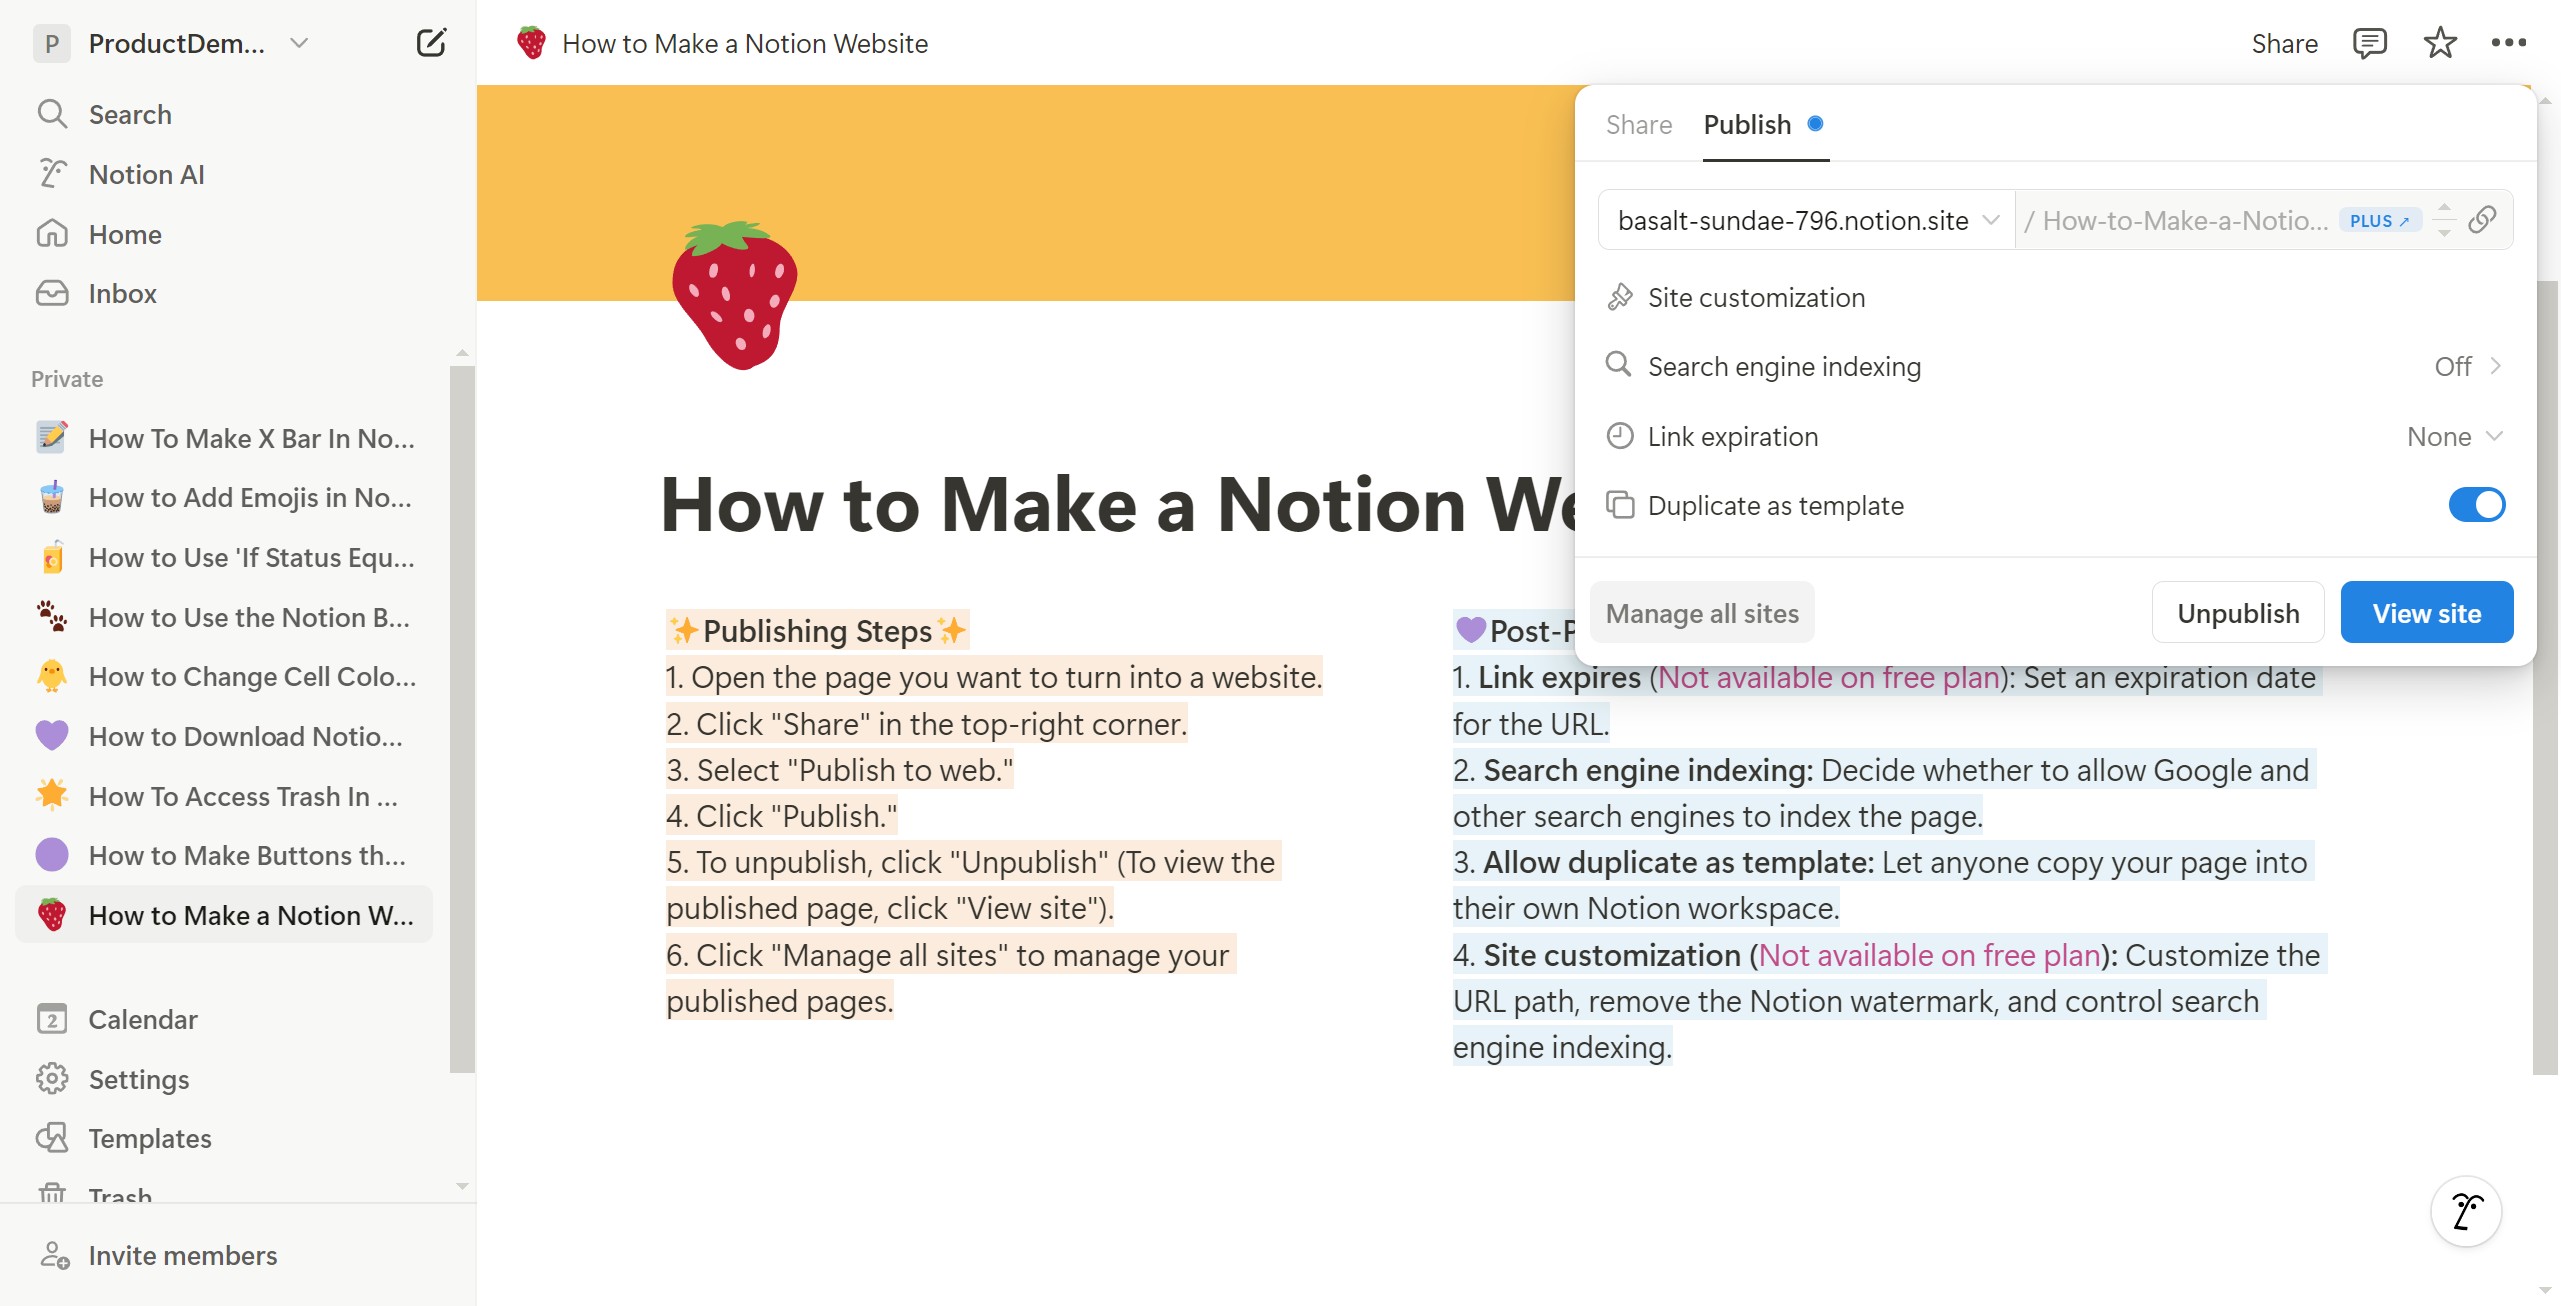Click PLUS upgrade badge in URL field
This screenshot has height=1306, width=2561.
[x=2379, y=220]
